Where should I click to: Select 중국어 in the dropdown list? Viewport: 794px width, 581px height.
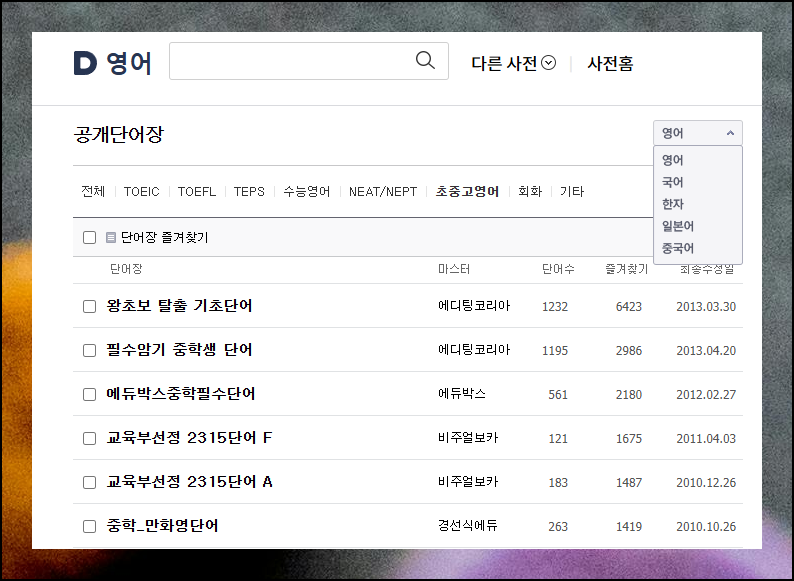click(x=678, y=248)
